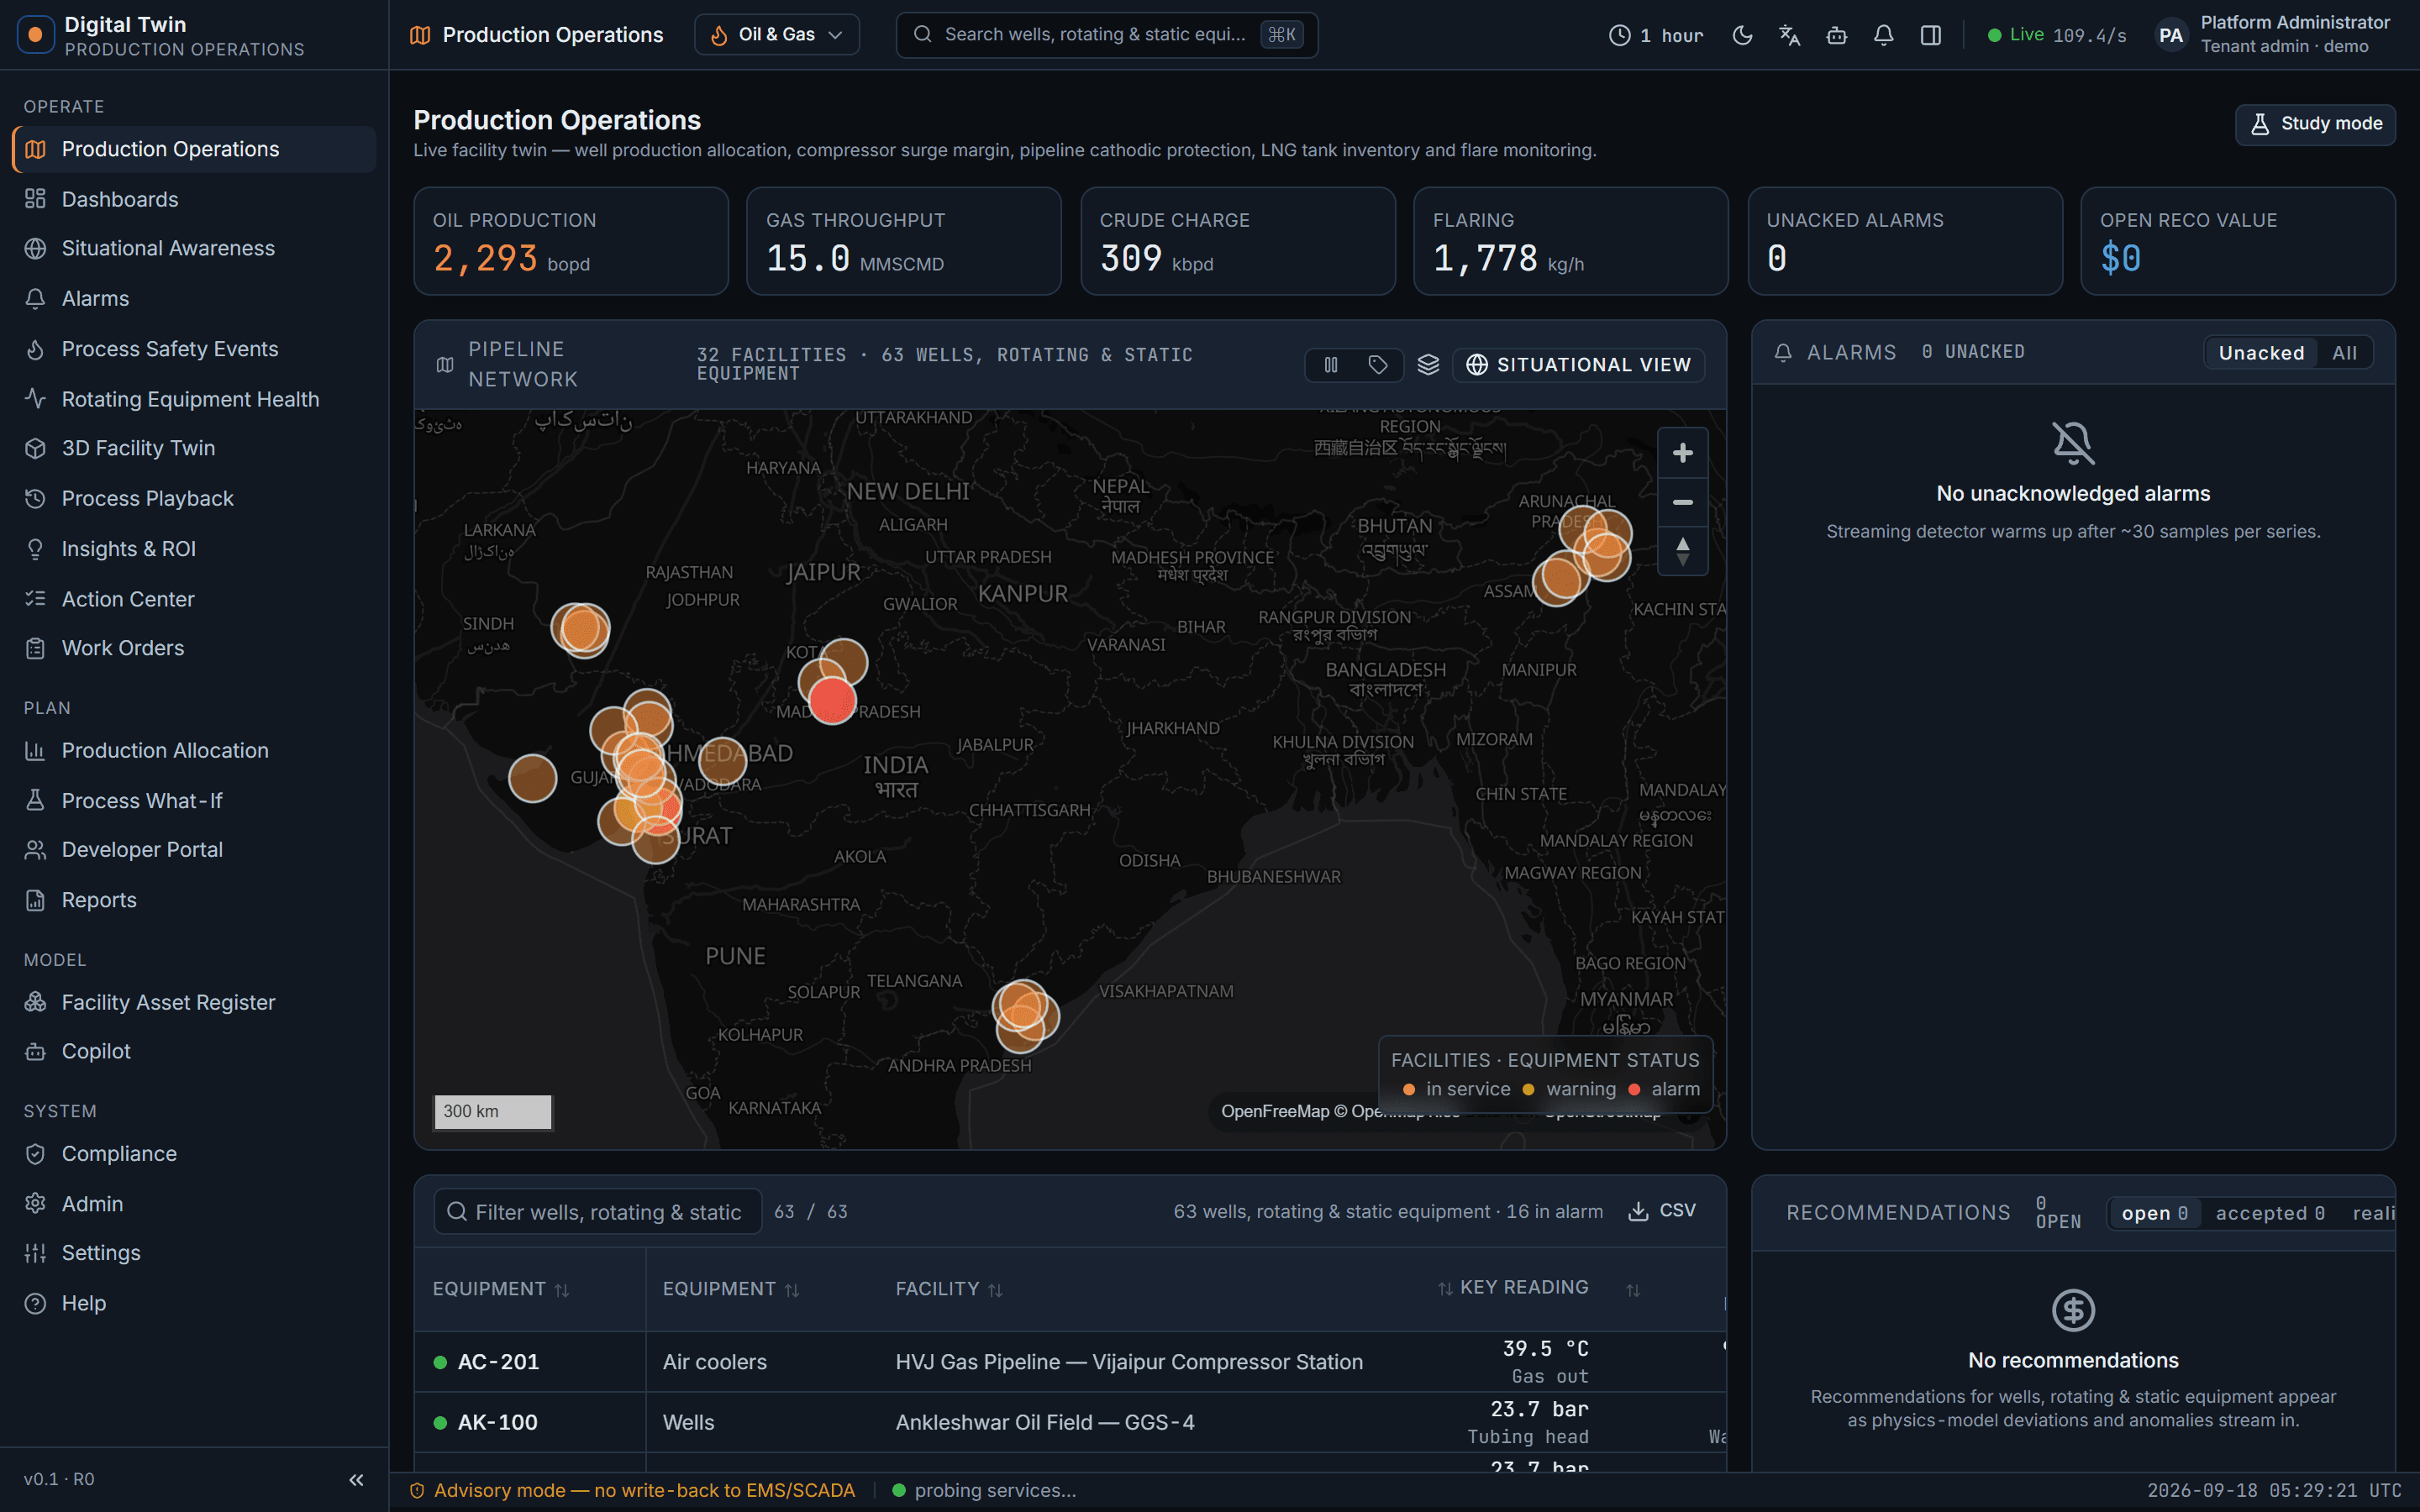Go to Situational Awareness page
Image resolution: width=2420 pixels, height=1512 pixels.
pyautogui.click(x=194, y=248)
